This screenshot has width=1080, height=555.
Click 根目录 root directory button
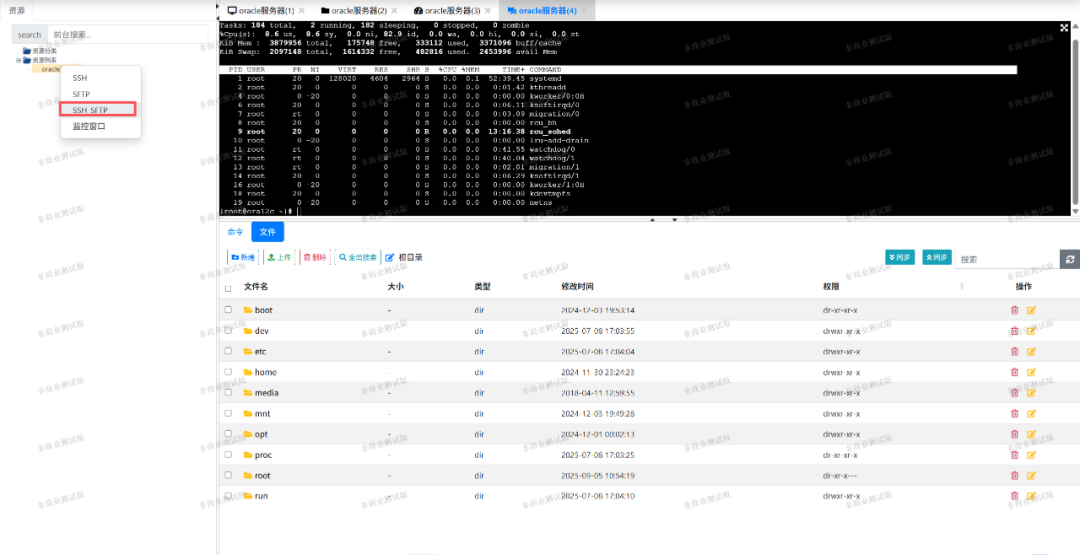[x=404, y=257]
